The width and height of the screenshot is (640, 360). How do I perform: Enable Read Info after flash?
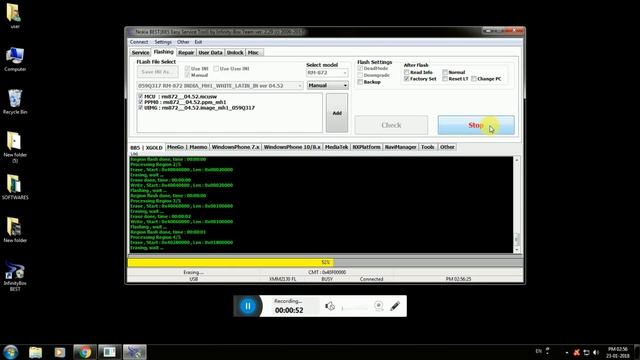[407, 72]
